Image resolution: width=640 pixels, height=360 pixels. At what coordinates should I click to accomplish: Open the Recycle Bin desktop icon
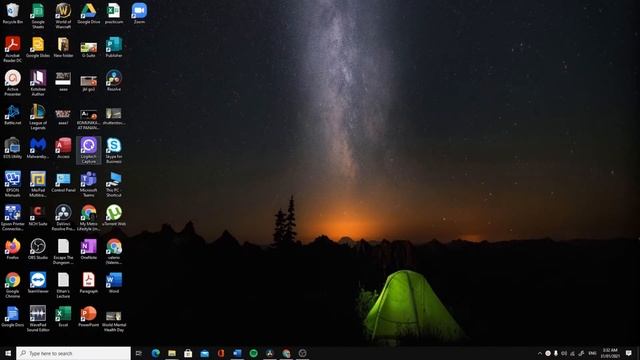(x=13, y=13)
